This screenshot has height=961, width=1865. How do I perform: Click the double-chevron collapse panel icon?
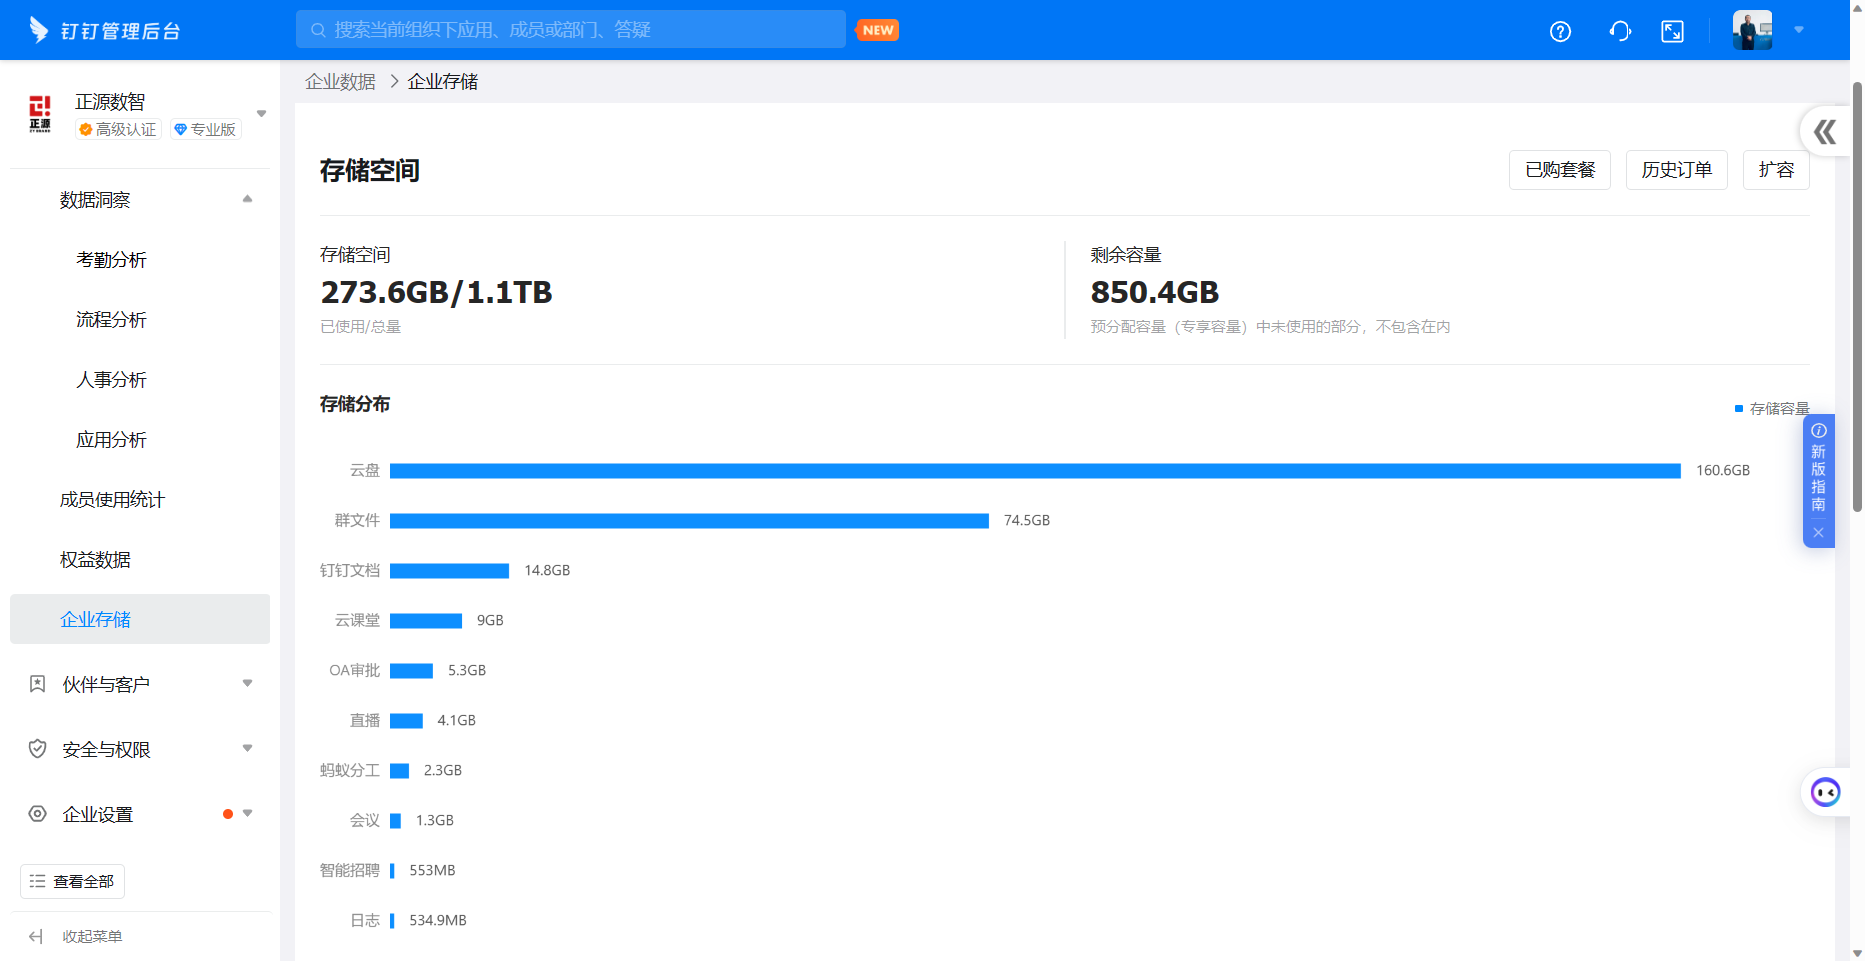[1825, 132]
